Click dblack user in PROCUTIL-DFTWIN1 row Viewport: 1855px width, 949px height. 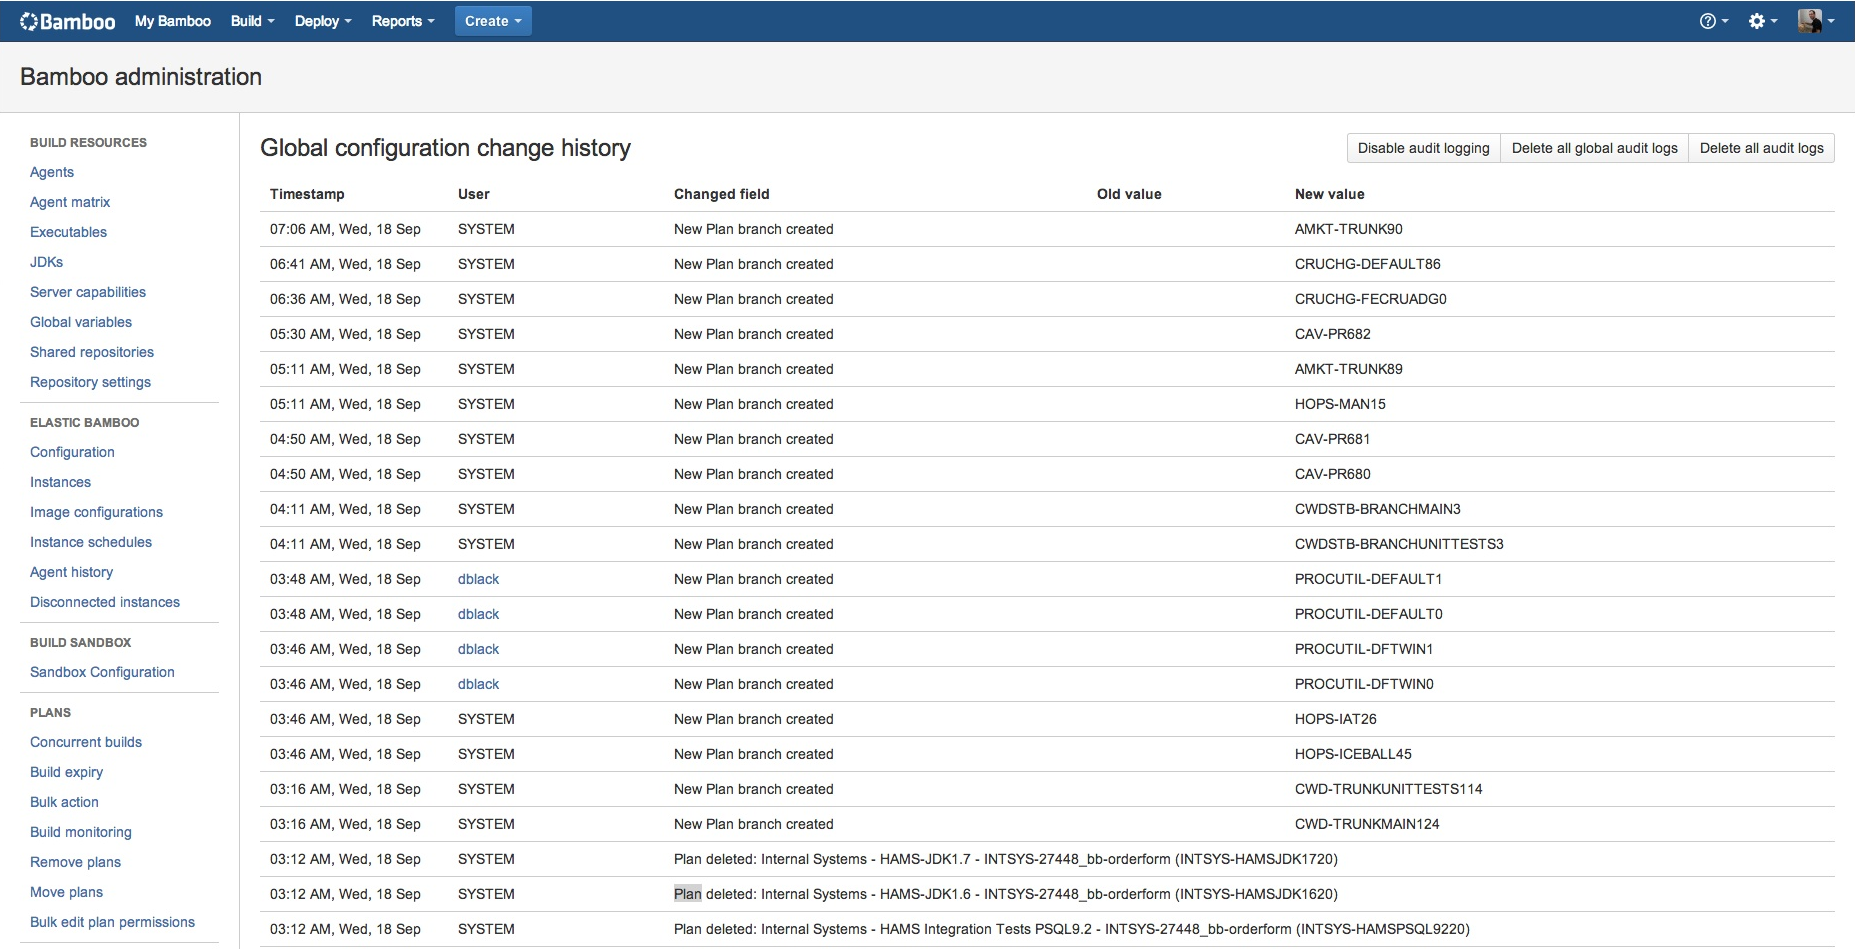pyautogui.click(x=478, y=649)
